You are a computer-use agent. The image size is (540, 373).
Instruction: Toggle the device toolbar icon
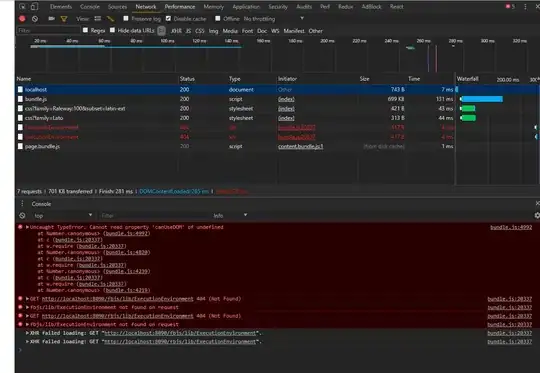tap(34, 7)
